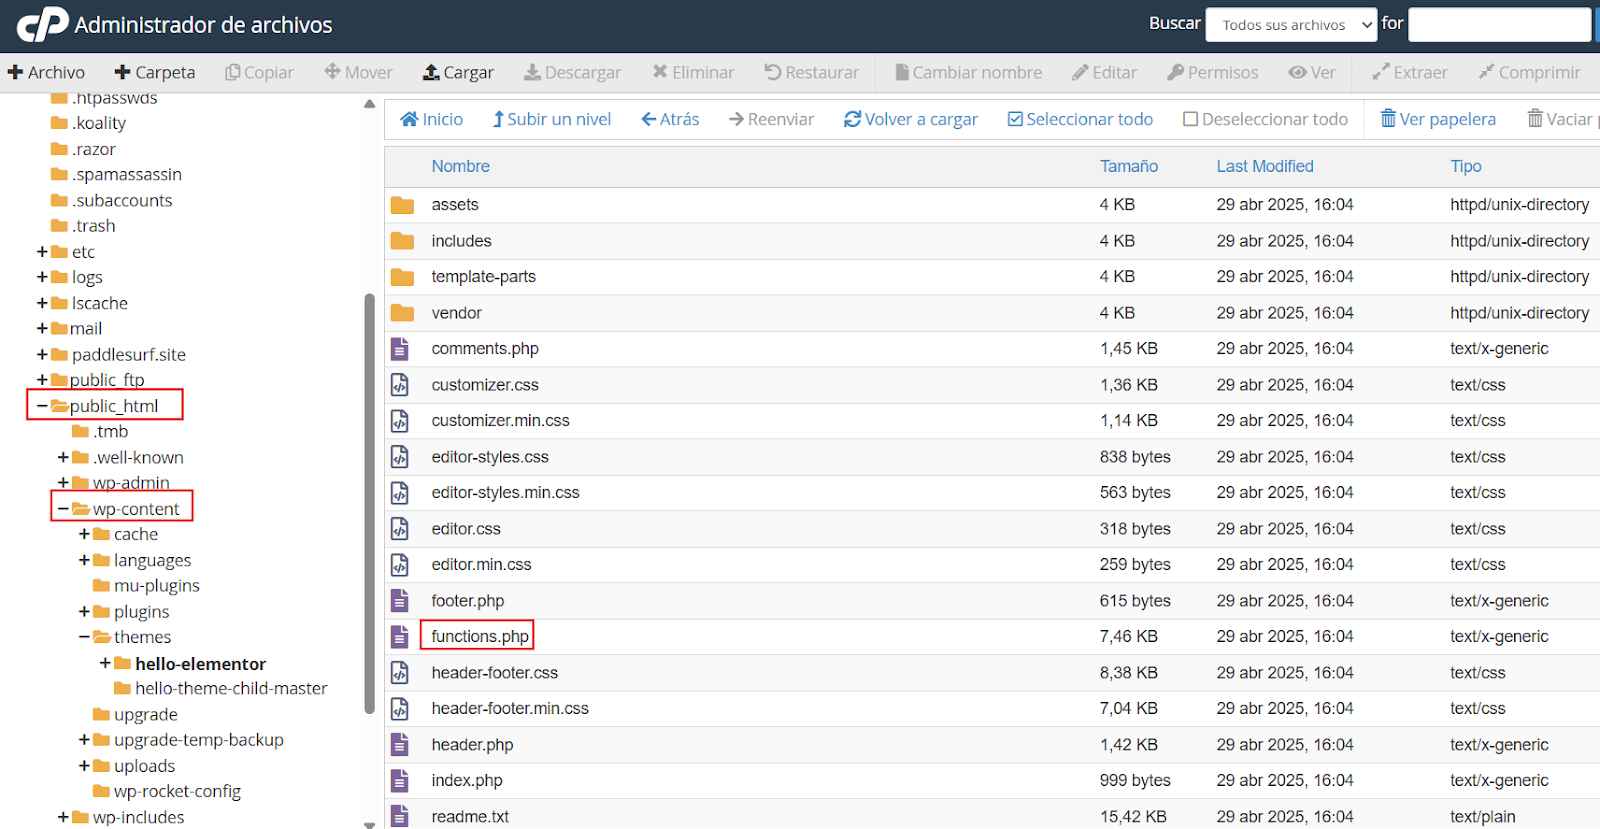Select the footer.php file name

(x=467, y=600)
